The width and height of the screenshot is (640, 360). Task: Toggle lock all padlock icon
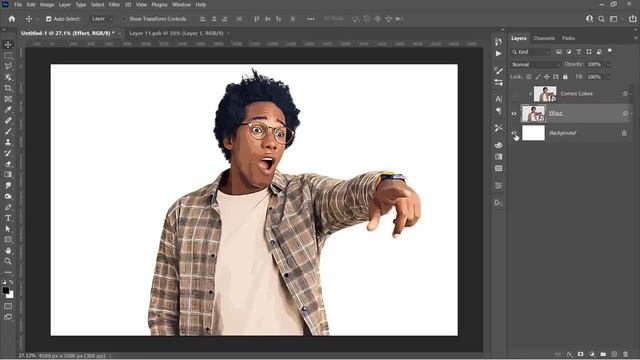point(565,77)
